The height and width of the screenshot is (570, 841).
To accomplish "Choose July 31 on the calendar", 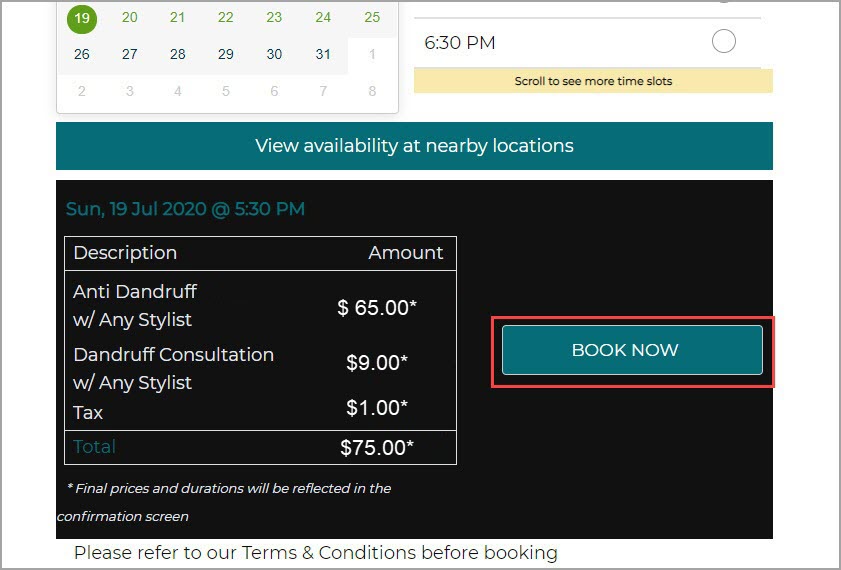I will [323, 54].
